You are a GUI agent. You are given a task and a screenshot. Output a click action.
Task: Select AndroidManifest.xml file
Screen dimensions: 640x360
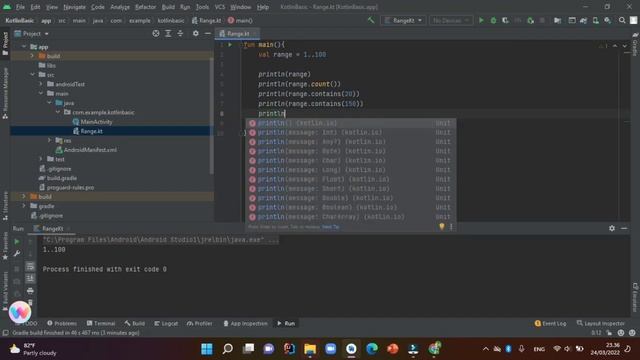(x=90, y=150)
